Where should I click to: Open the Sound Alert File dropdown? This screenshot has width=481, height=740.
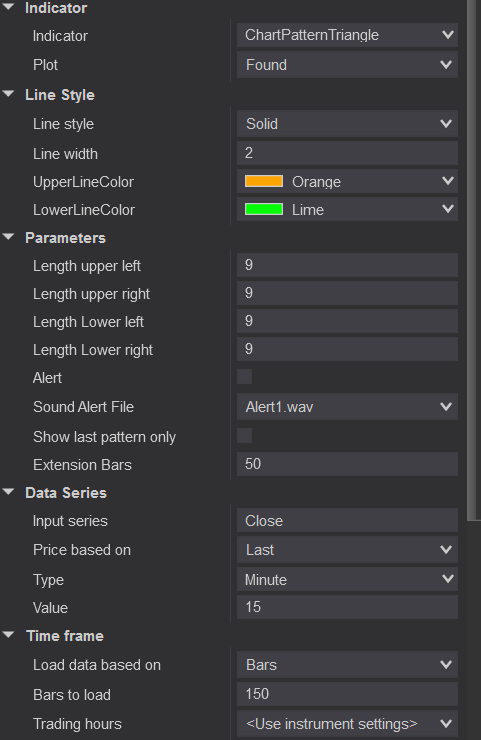[x=347, y=406]
